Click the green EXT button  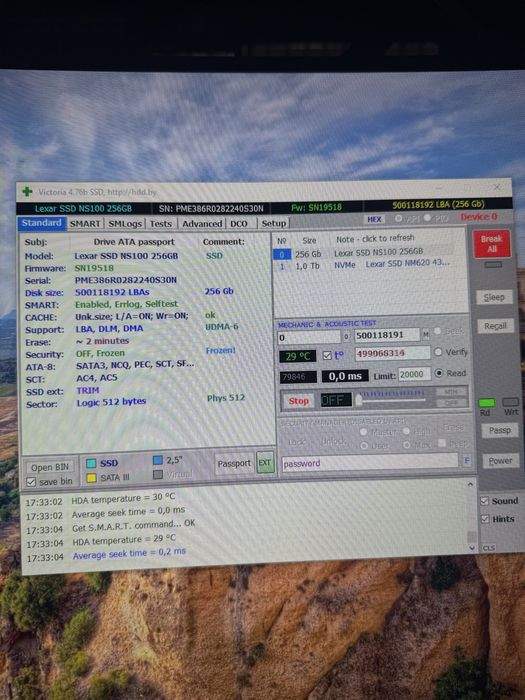tap(265, 462)
